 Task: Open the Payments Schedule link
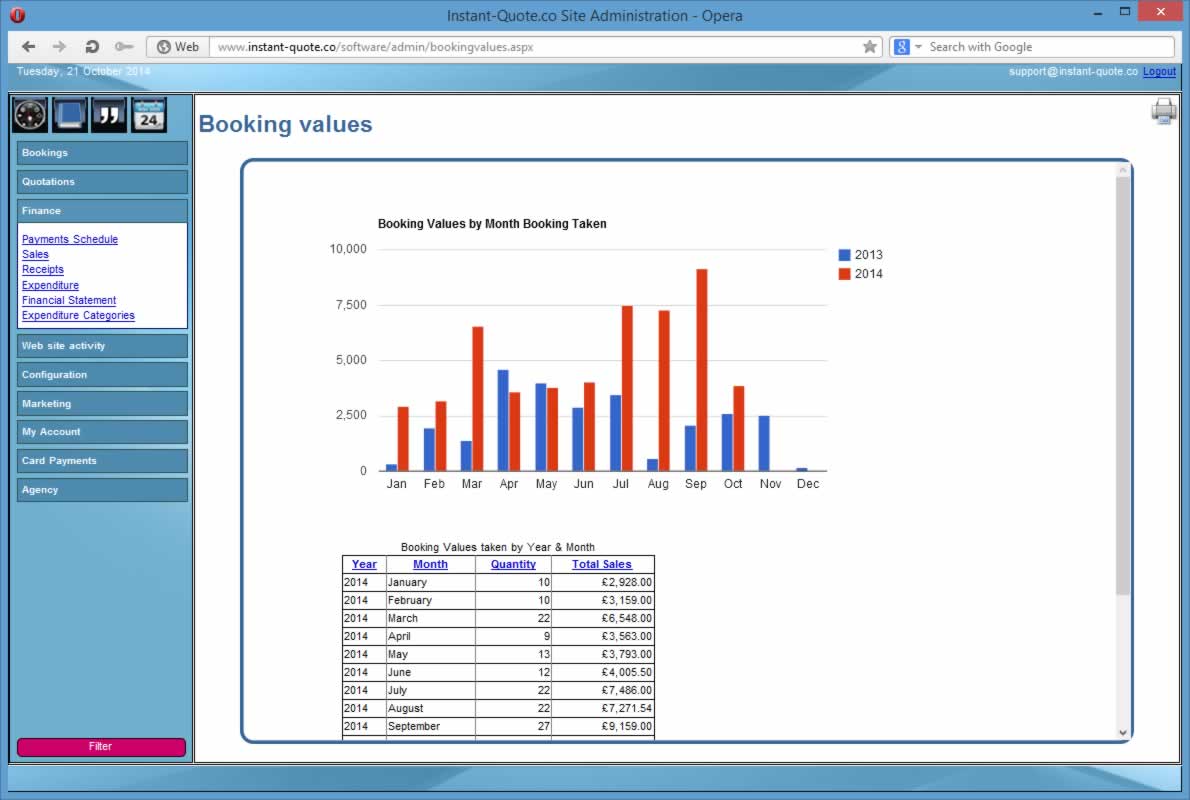click(x=70, y=239)
